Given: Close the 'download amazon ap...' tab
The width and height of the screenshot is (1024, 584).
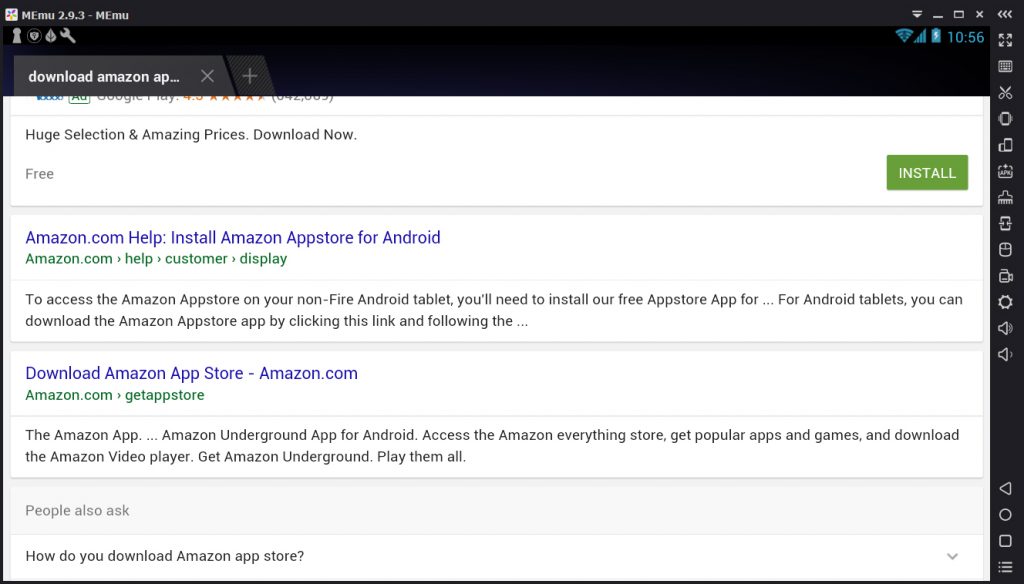Looking at the screenshot, I should 207,76.
